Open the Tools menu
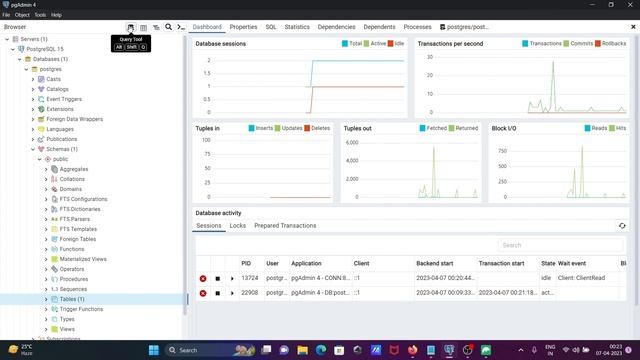 [x=40, y=15]
